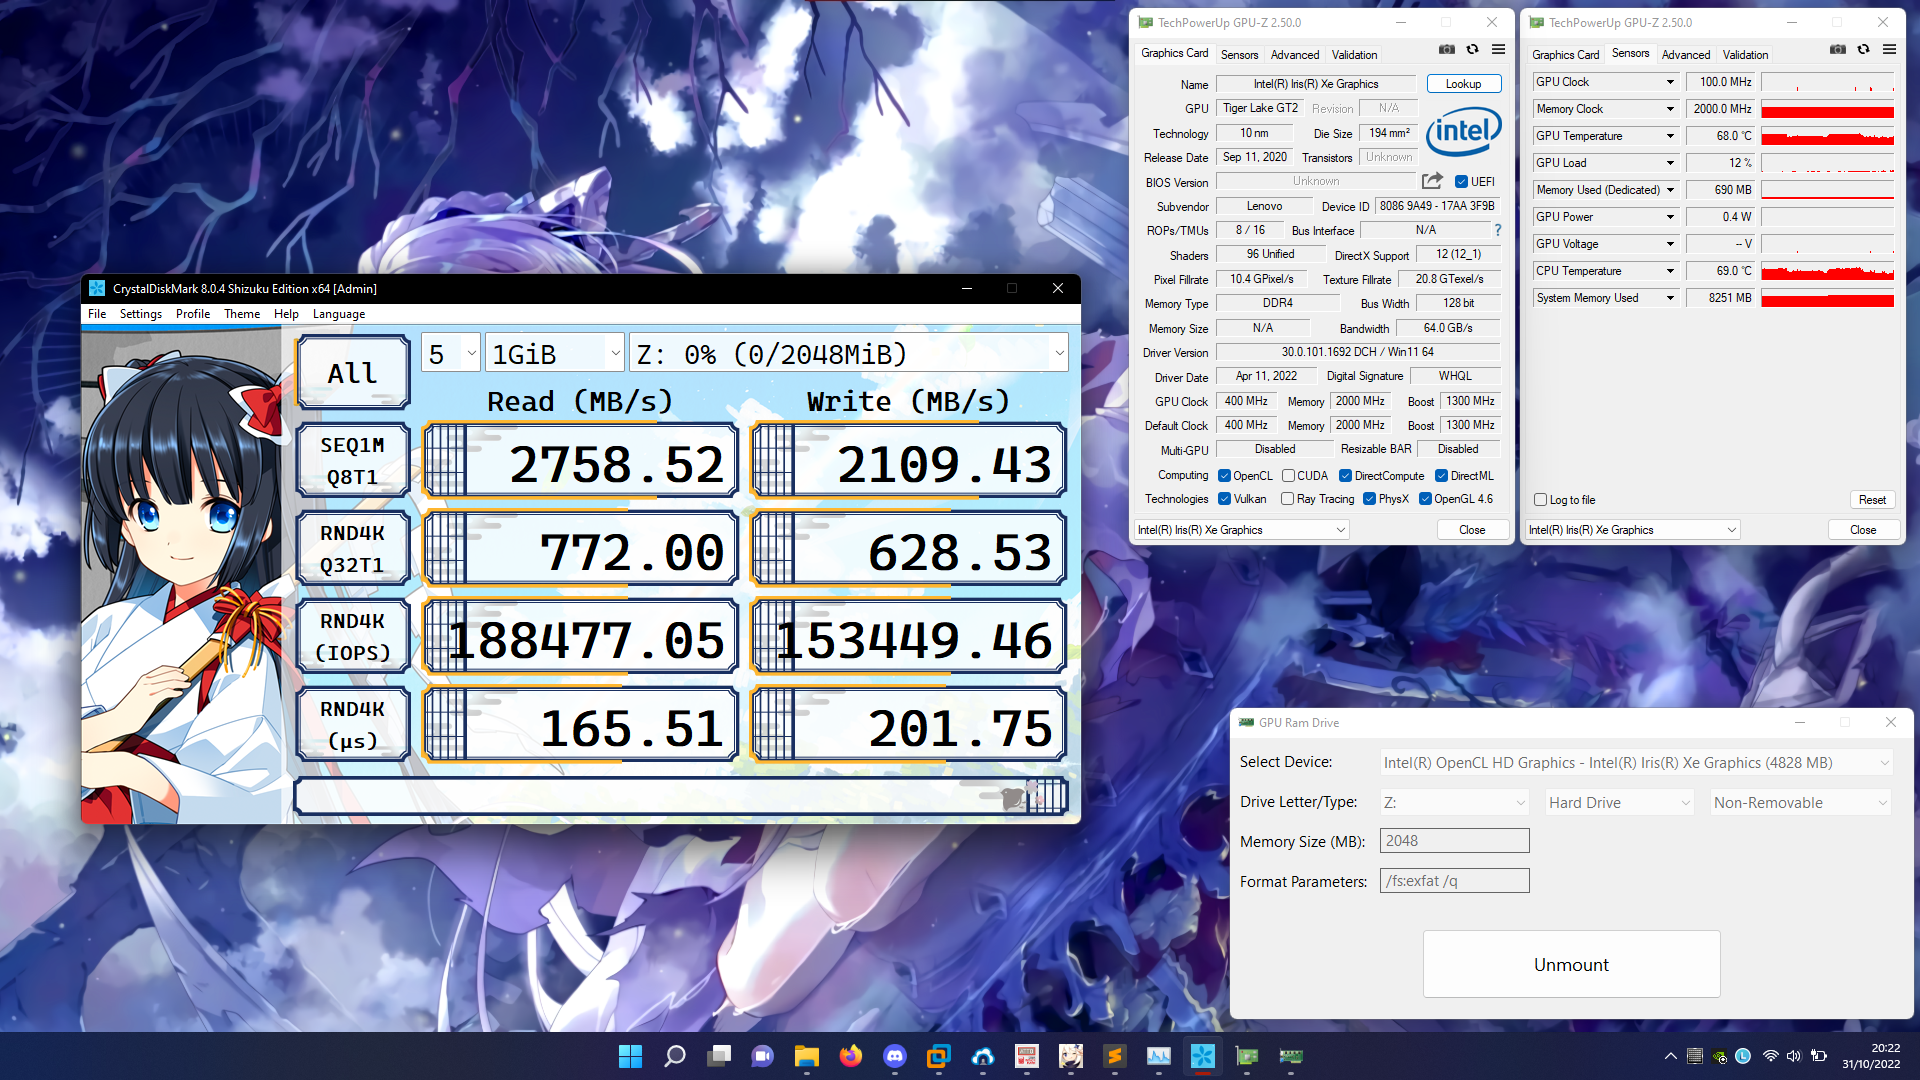Expand GPU Temperature sensor dropdown
The width and height of the screenshot is (1920, 1080).
coord(1670,136)
